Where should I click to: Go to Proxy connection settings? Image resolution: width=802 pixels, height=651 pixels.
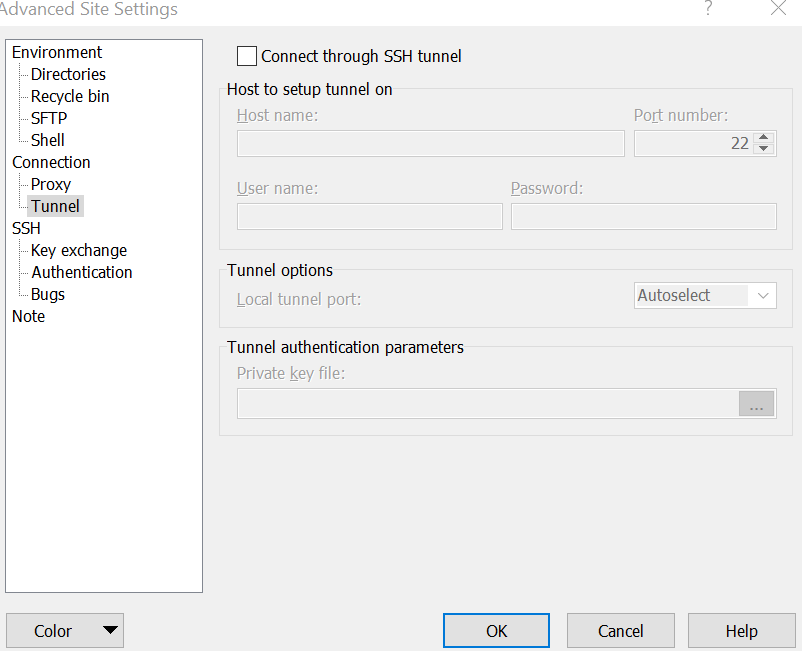point(51,184)
